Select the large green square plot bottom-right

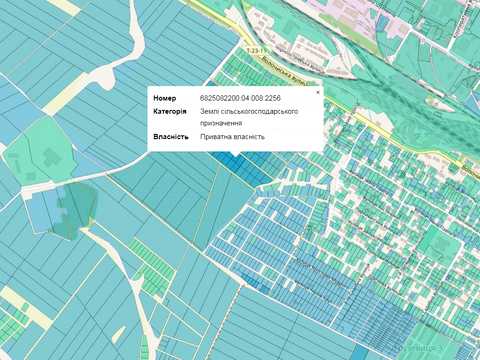point(439,241)
